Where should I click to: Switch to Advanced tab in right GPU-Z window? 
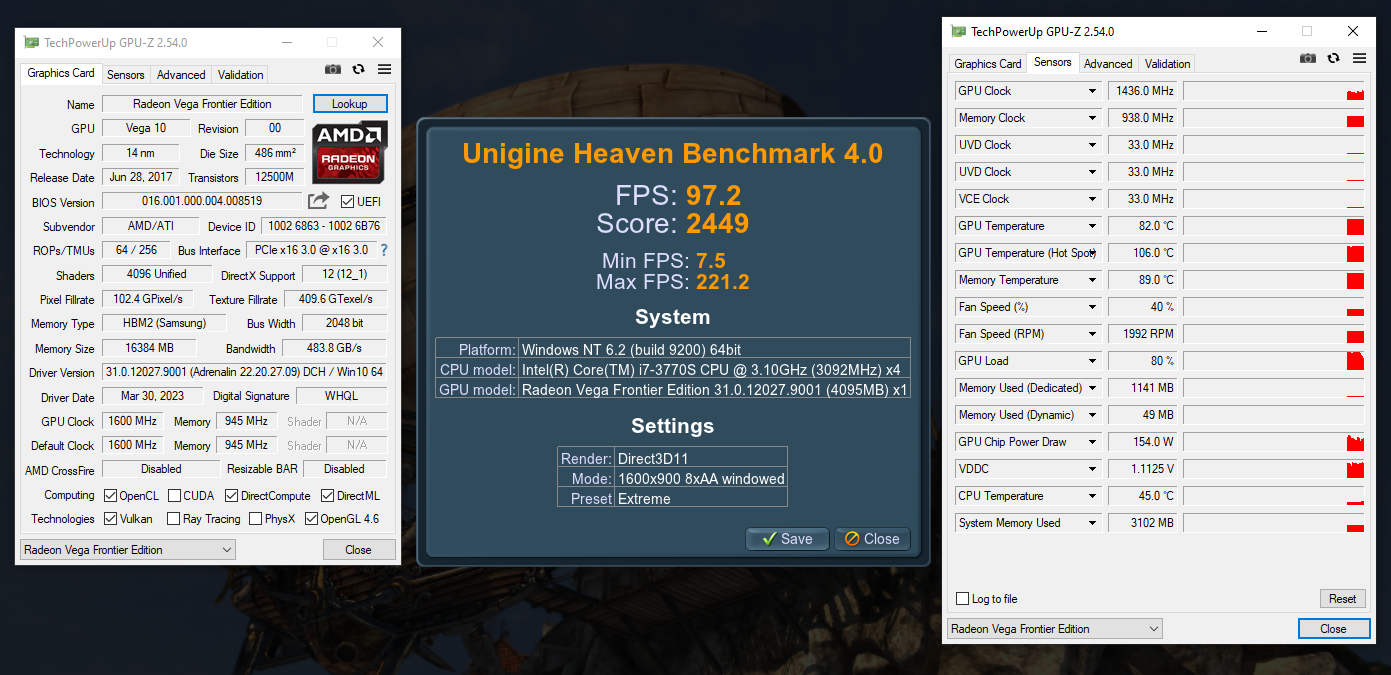click(x=1108, y=64)
